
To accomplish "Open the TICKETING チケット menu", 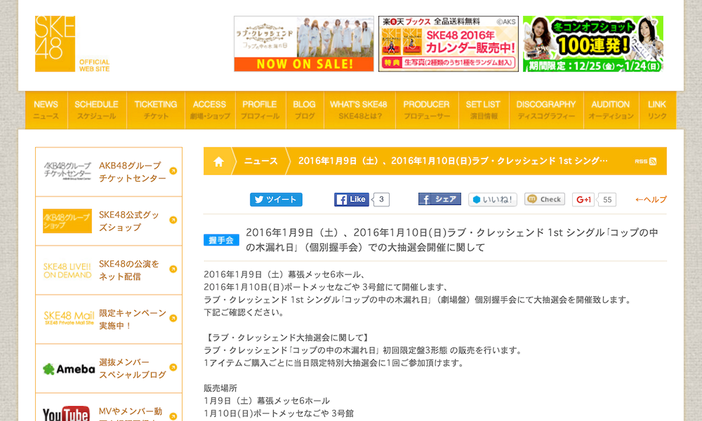I will pyautogui.click(x=156, y=110).
